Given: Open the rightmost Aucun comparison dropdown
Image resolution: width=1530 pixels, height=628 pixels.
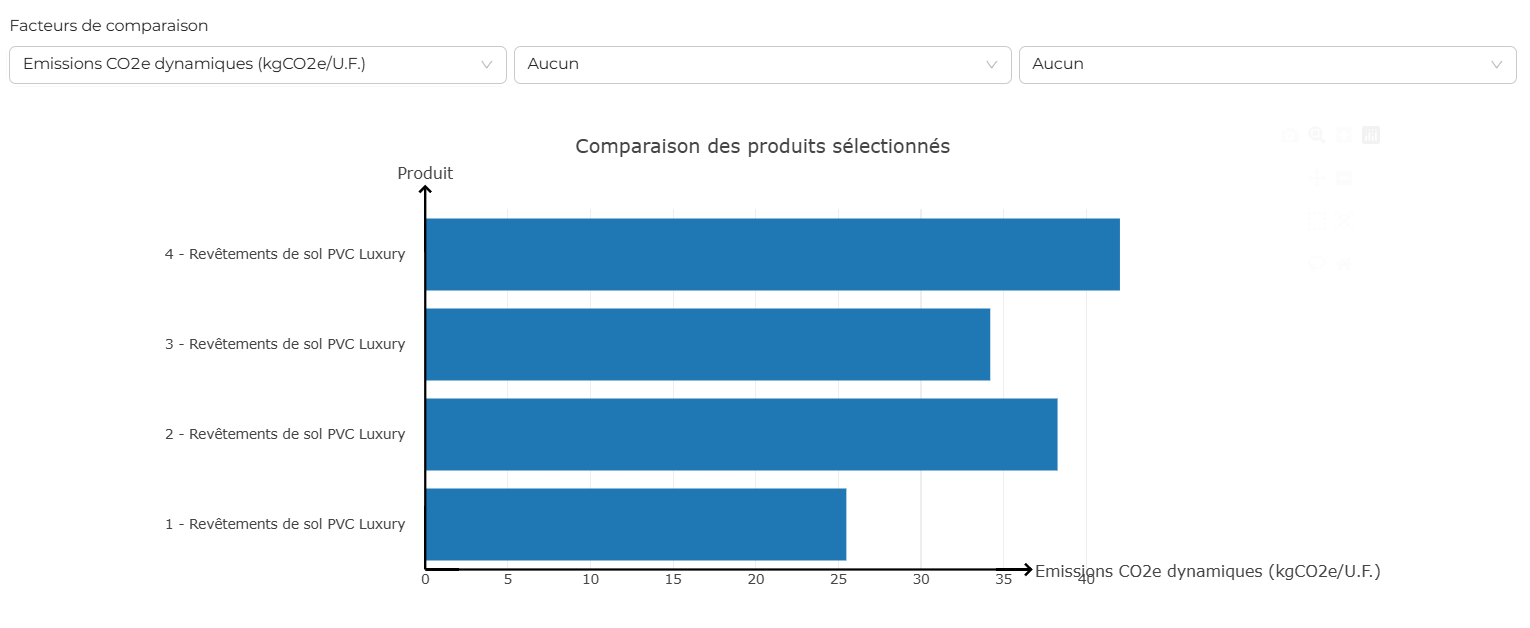Looking at the screenshot, I should click(x=1267, y=64).
